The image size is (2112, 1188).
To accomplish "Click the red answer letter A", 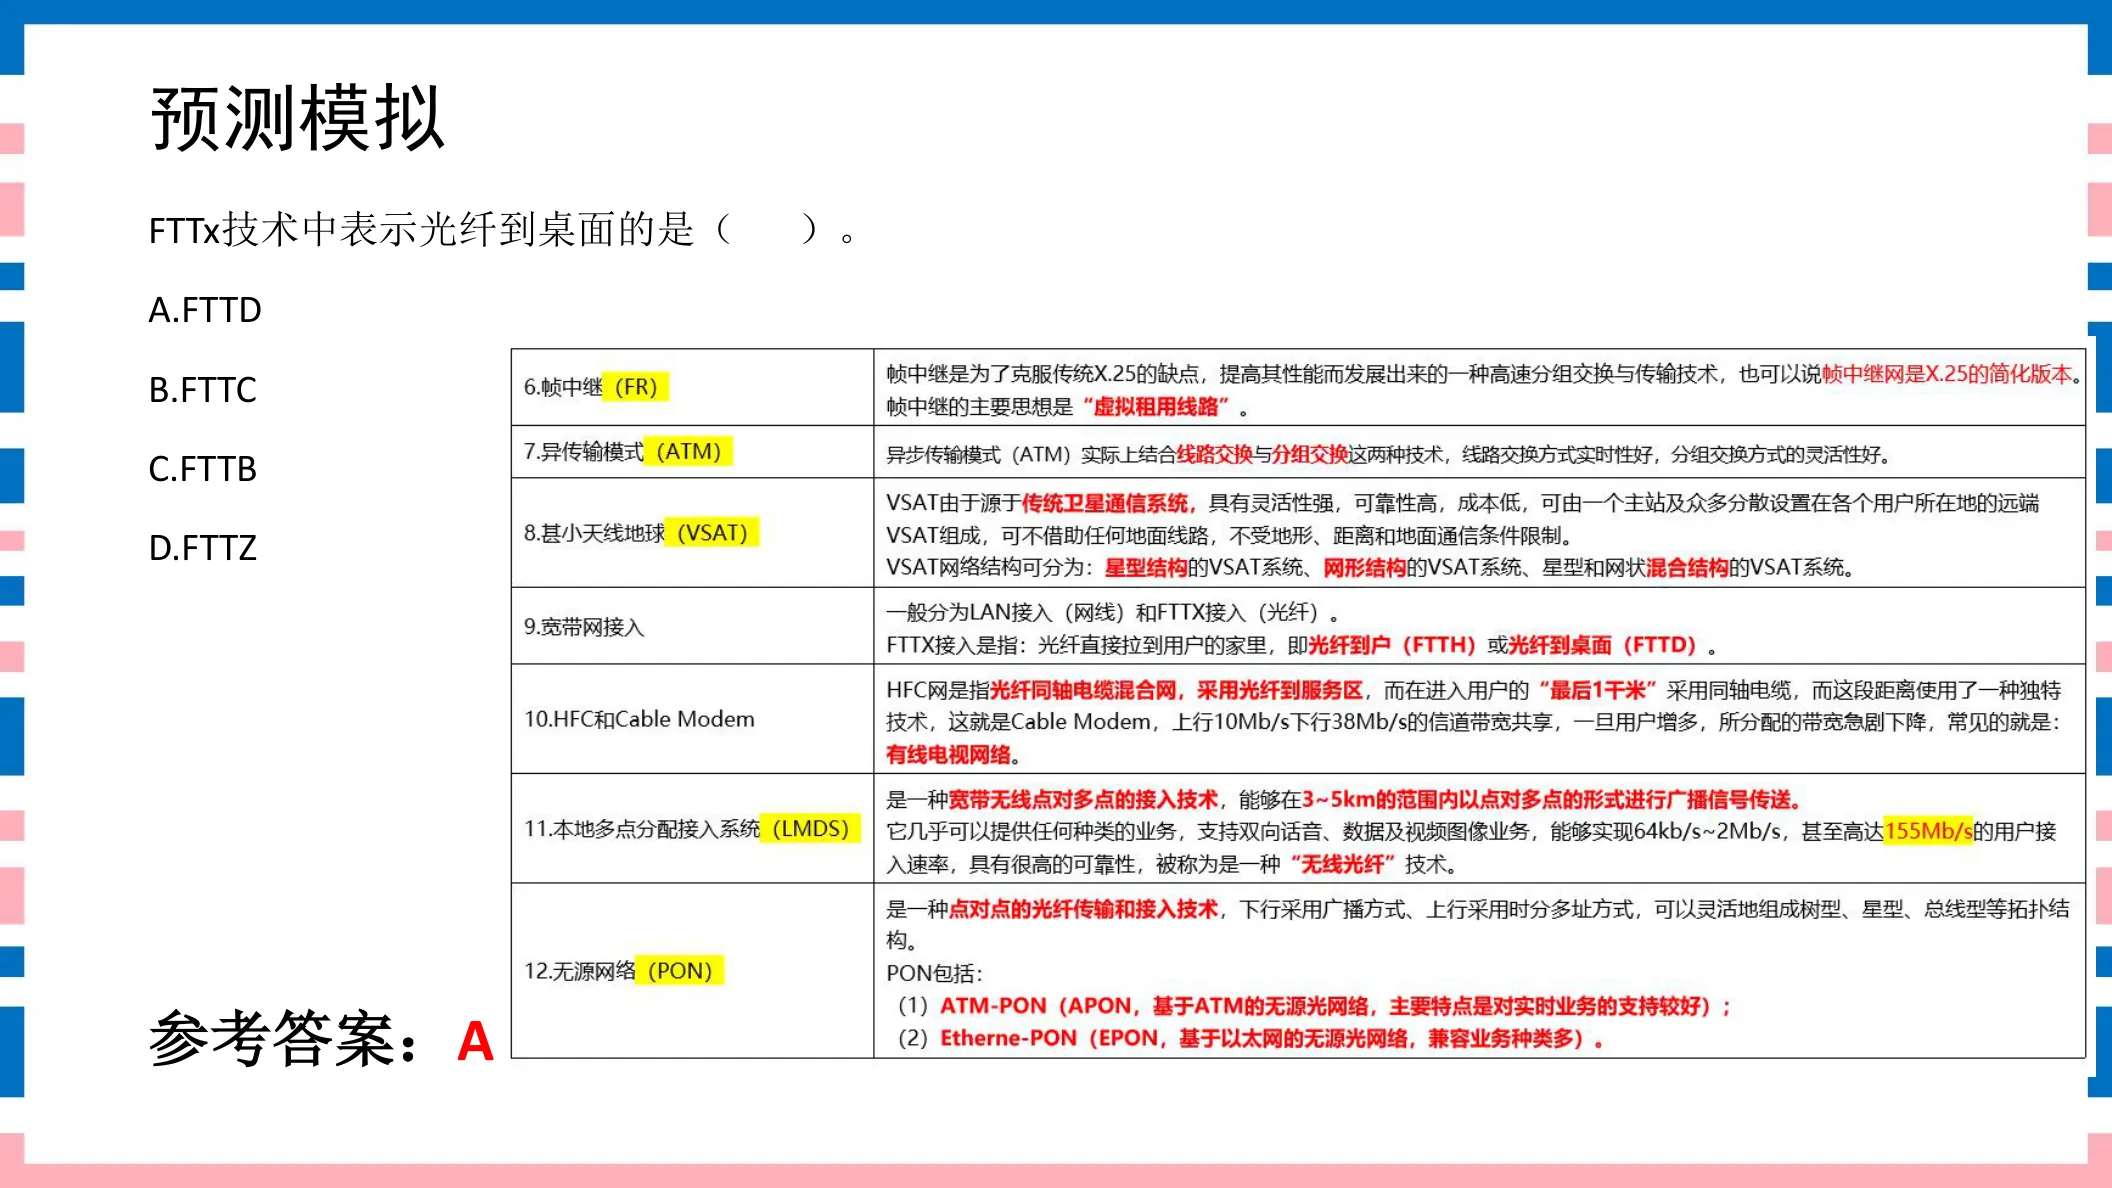I will coord(476,1042).
